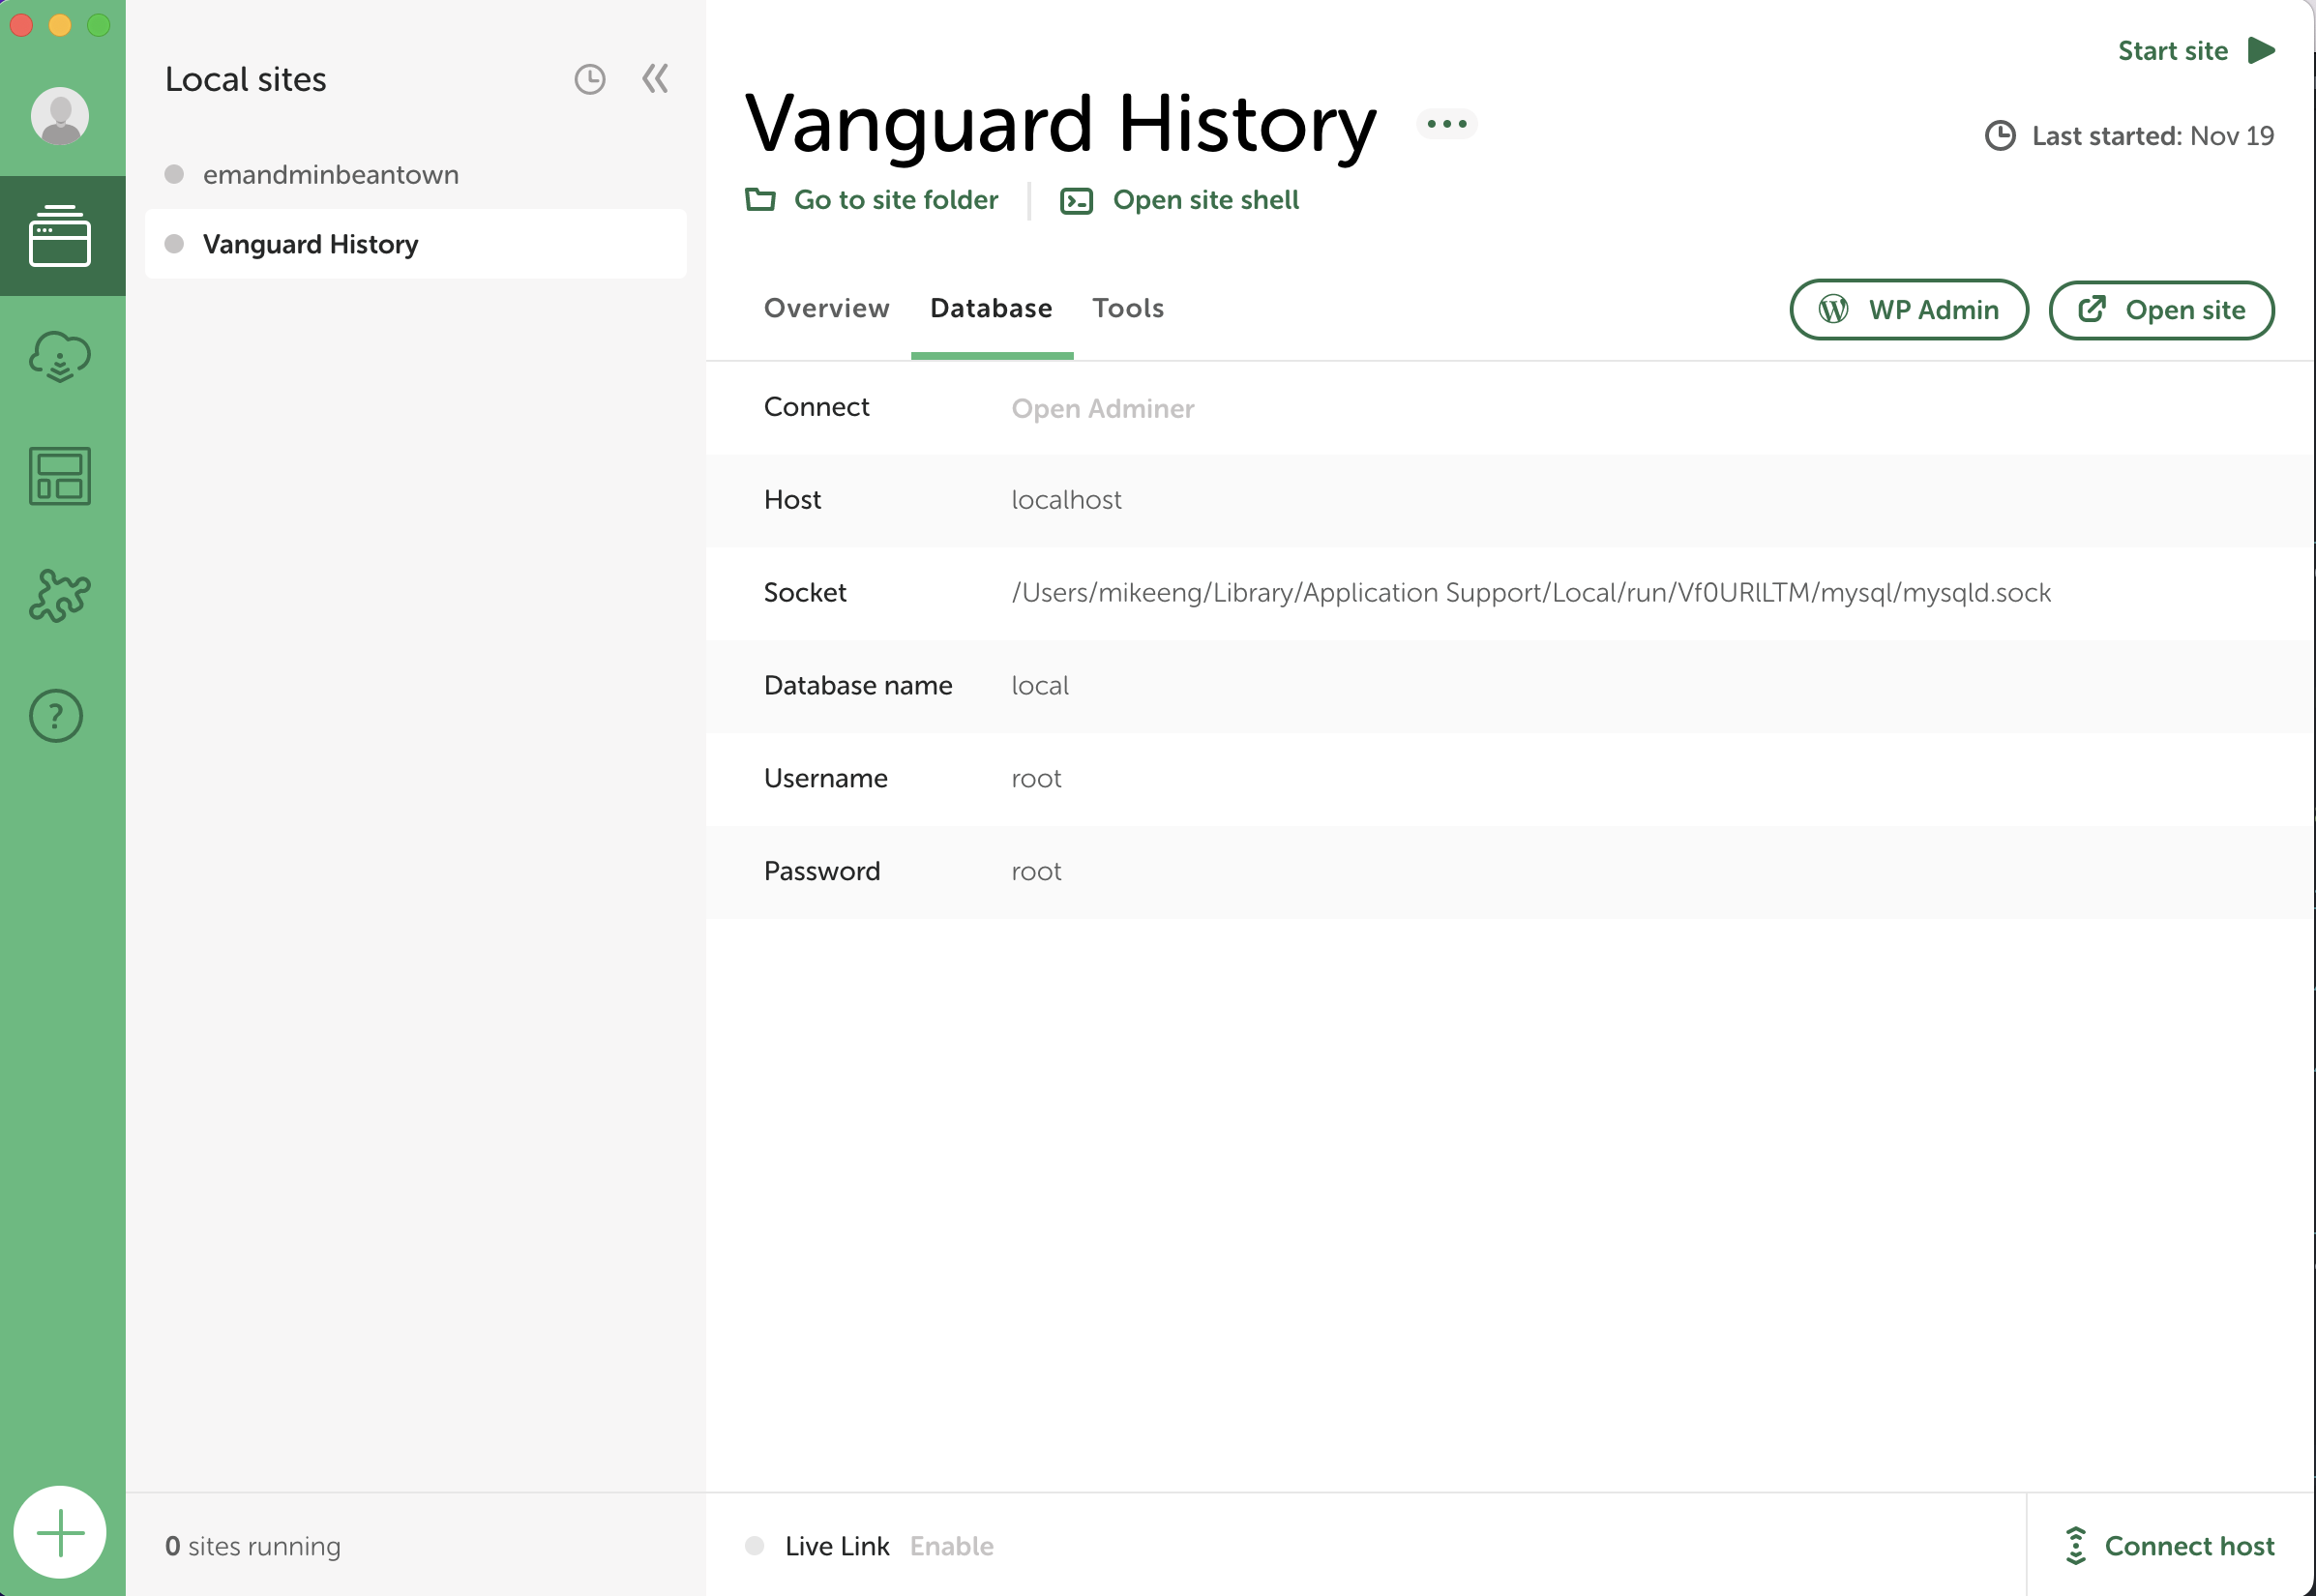2316x1596 pixels.
Task: Click the Username value root
Action: click(x=1036, y=779)
